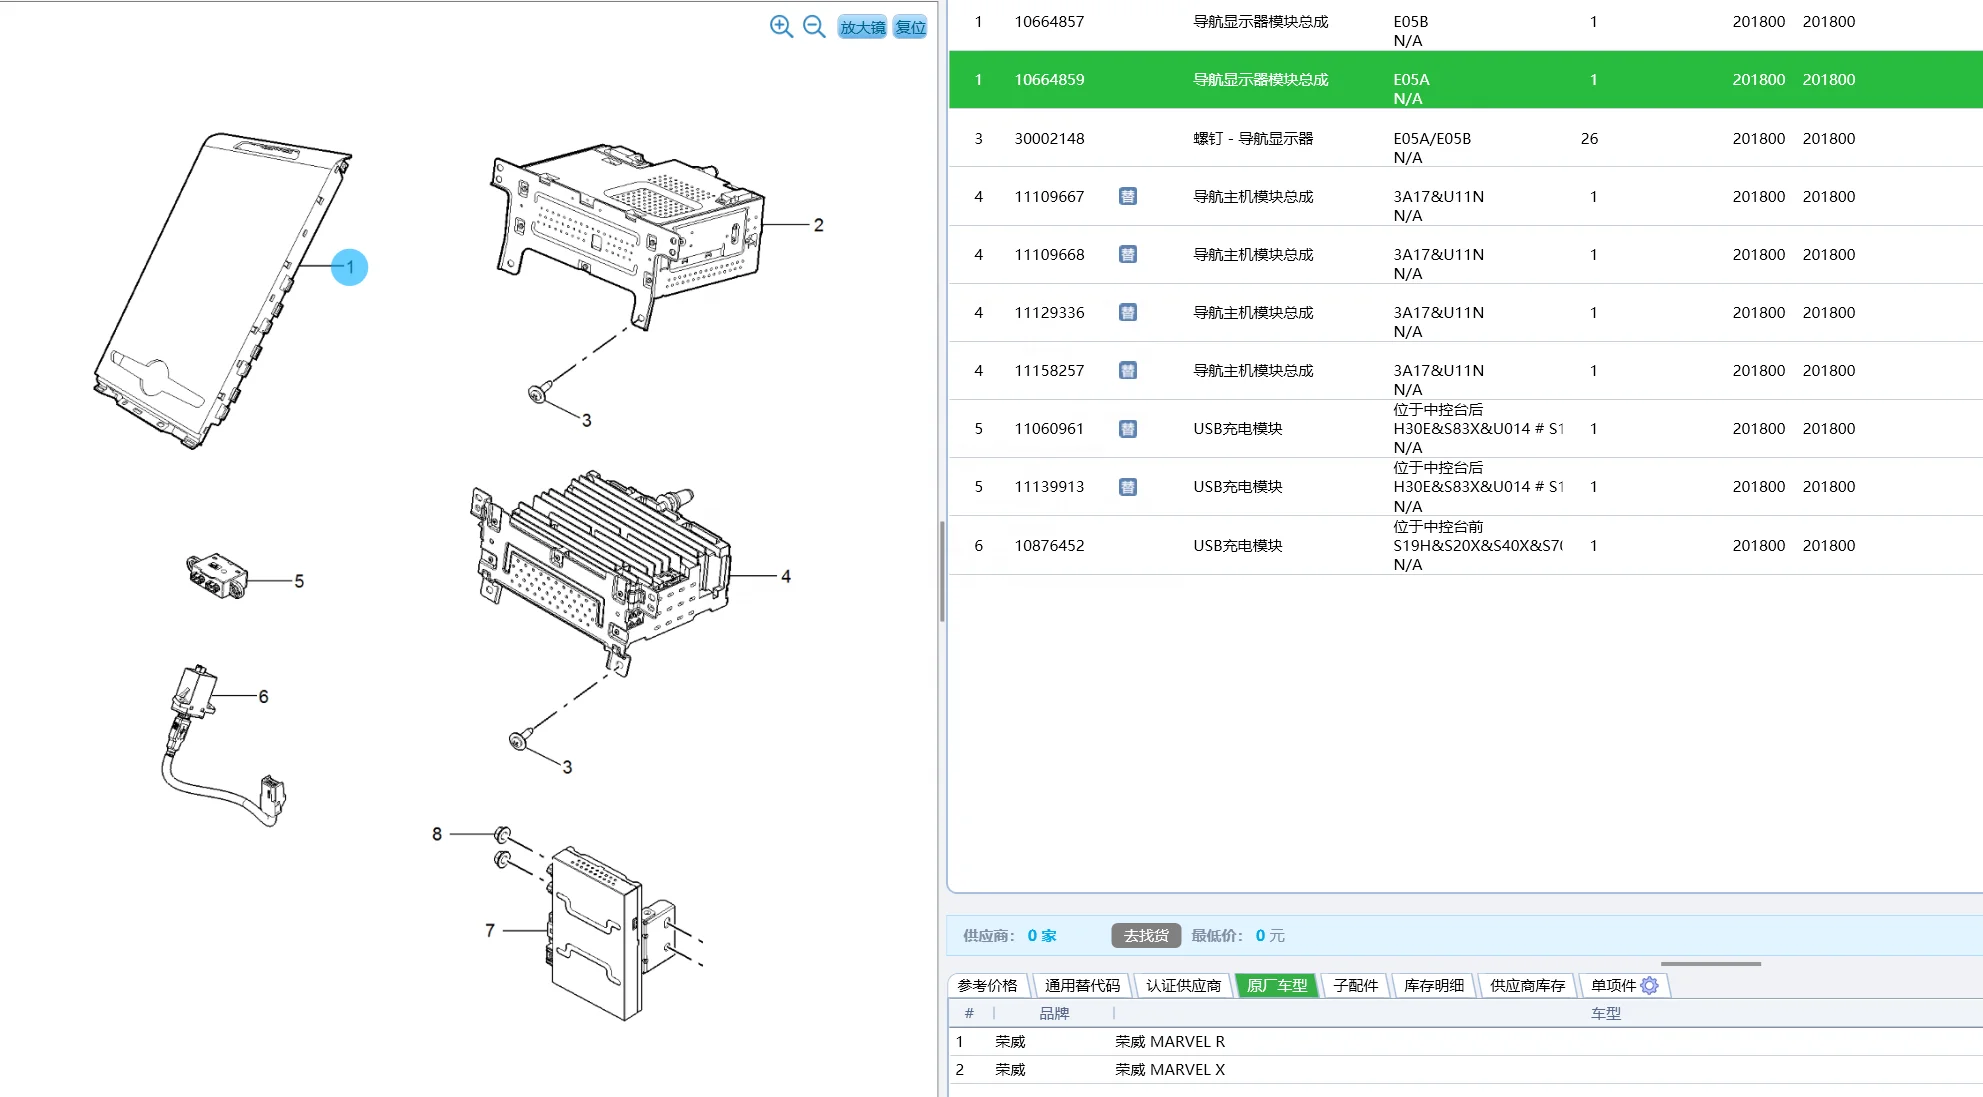Select callout number 5 in diagram

[x=299, y=581]
